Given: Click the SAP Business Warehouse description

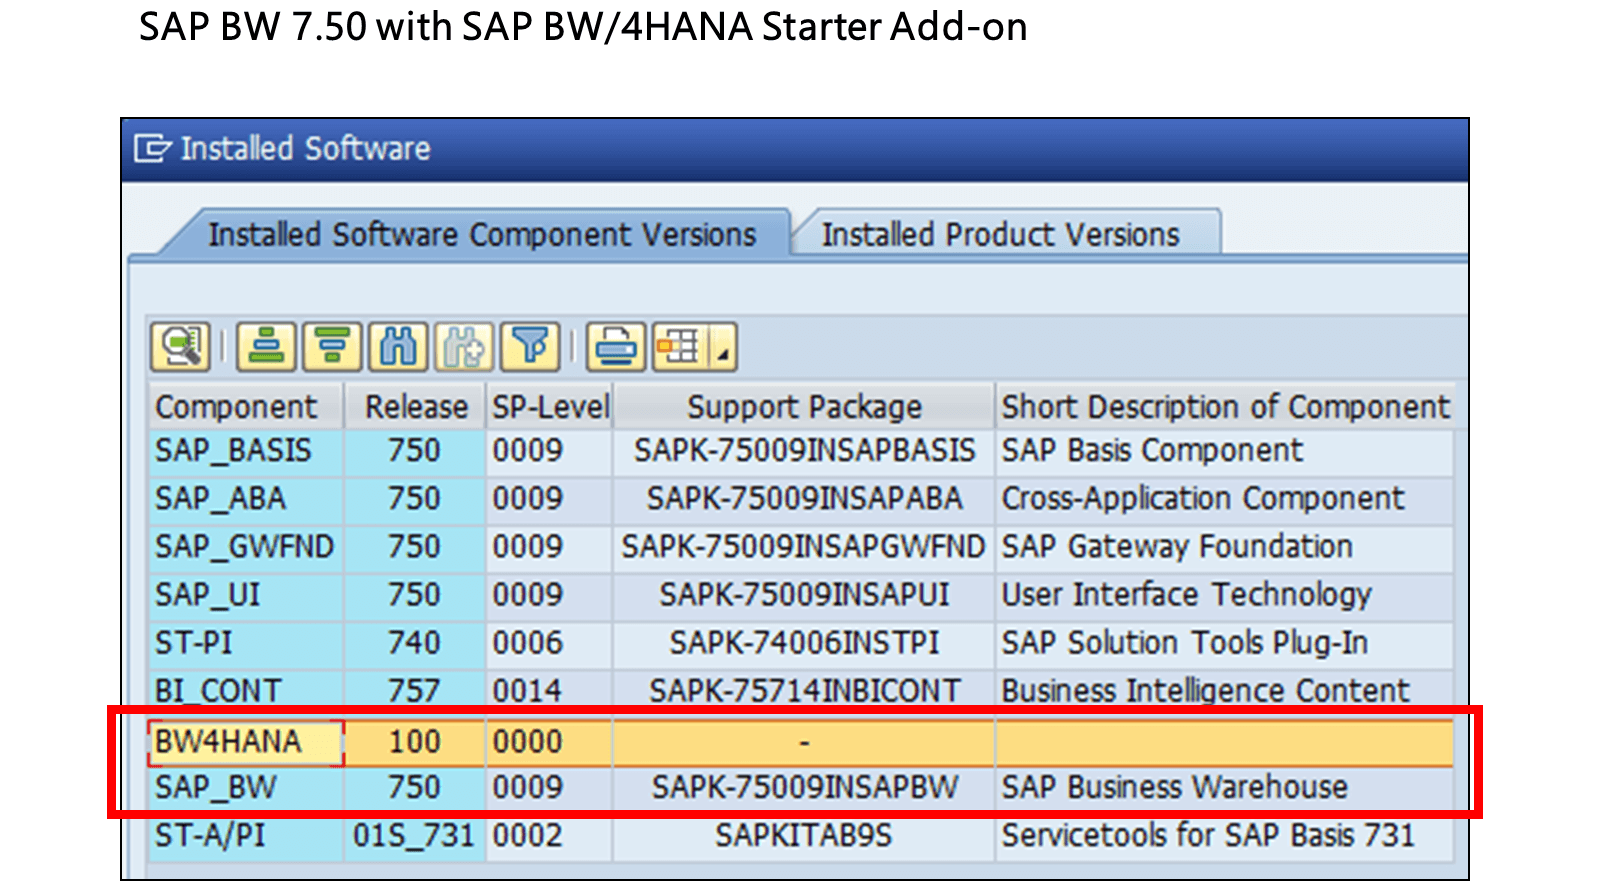Looking at the screenshot, I should click(1225, 788).
